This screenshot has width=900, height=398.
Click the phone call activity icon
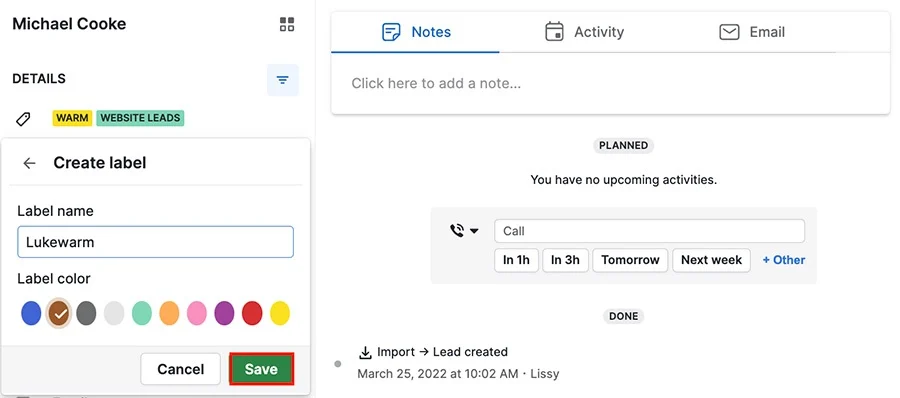point(457,230)
